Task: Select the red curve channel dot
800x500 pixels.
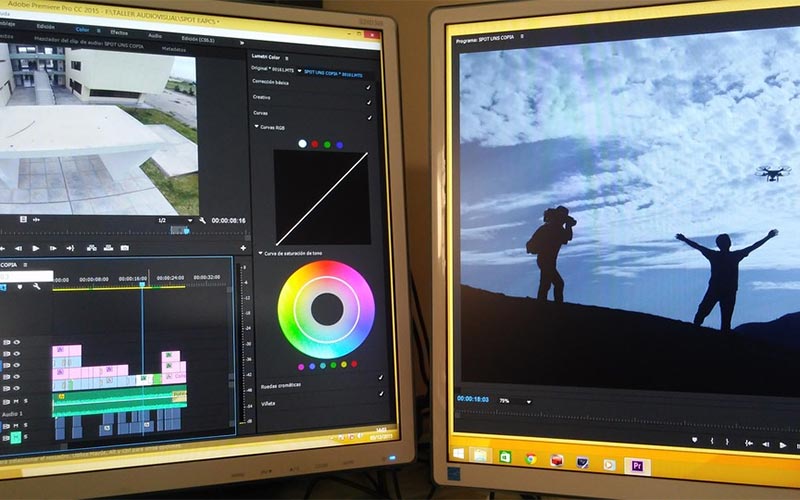Action: (315, 144)
